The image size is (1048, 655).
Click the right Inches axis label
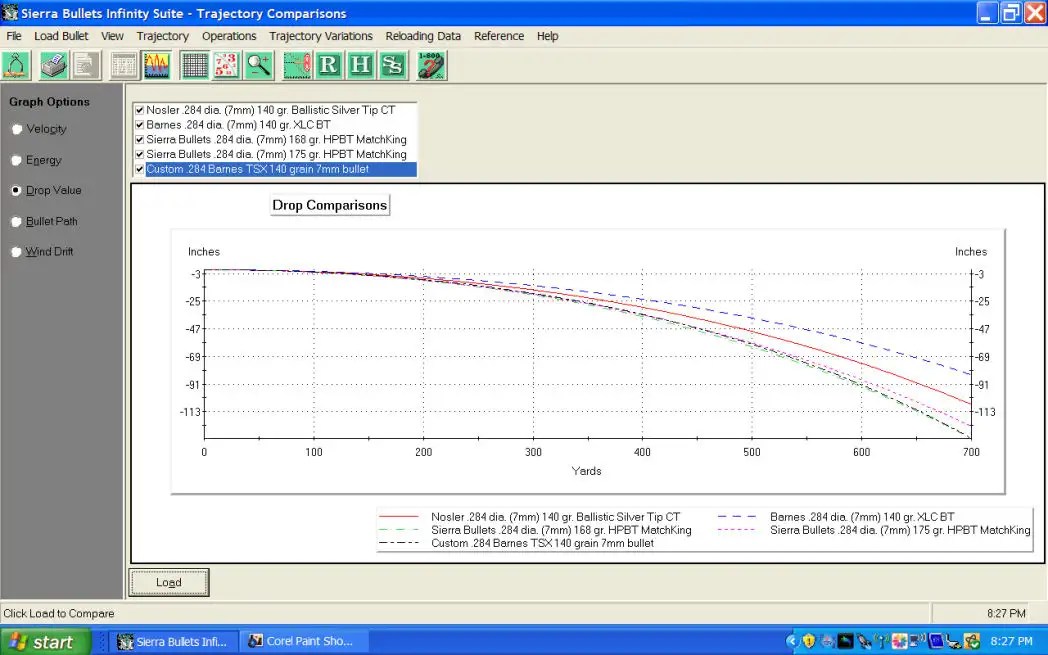click(970, 252)
